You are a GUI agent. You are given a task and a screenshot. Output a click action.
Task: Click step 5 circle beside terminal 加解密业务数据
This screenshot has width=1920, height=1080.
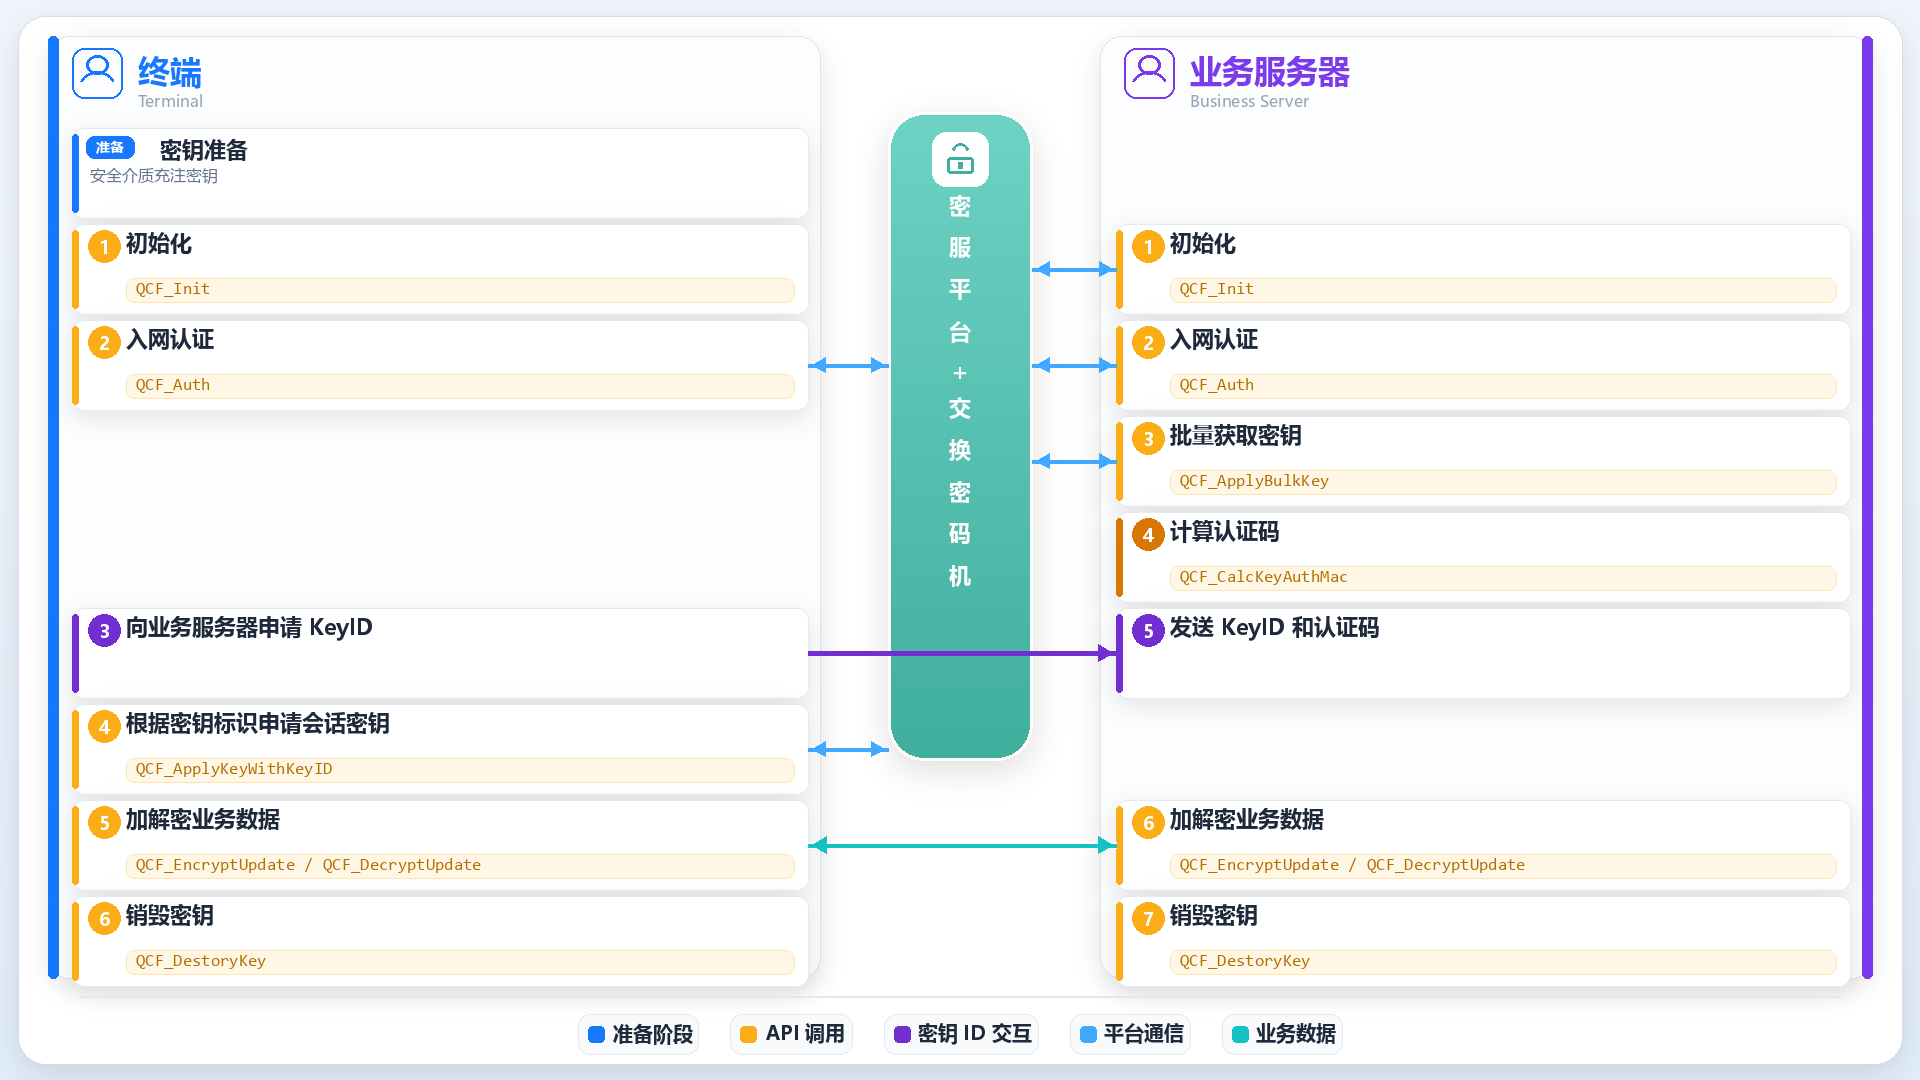[x=104, y=822]
